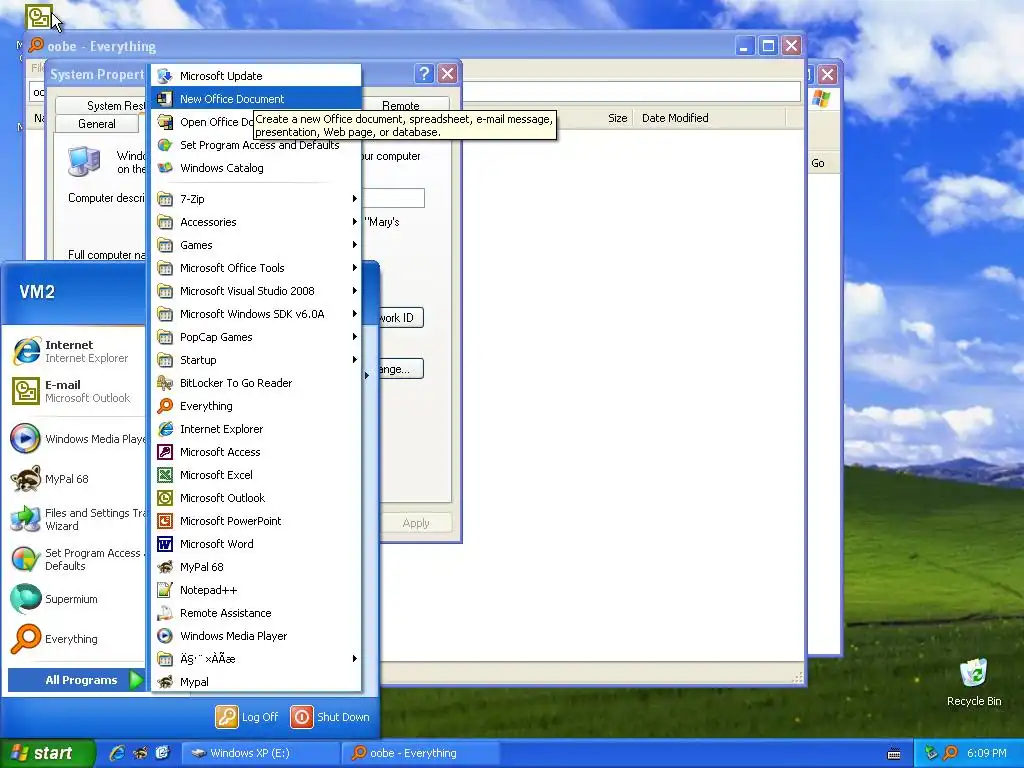
Task: Click the Log Off button
Action: tap(247, 716)
